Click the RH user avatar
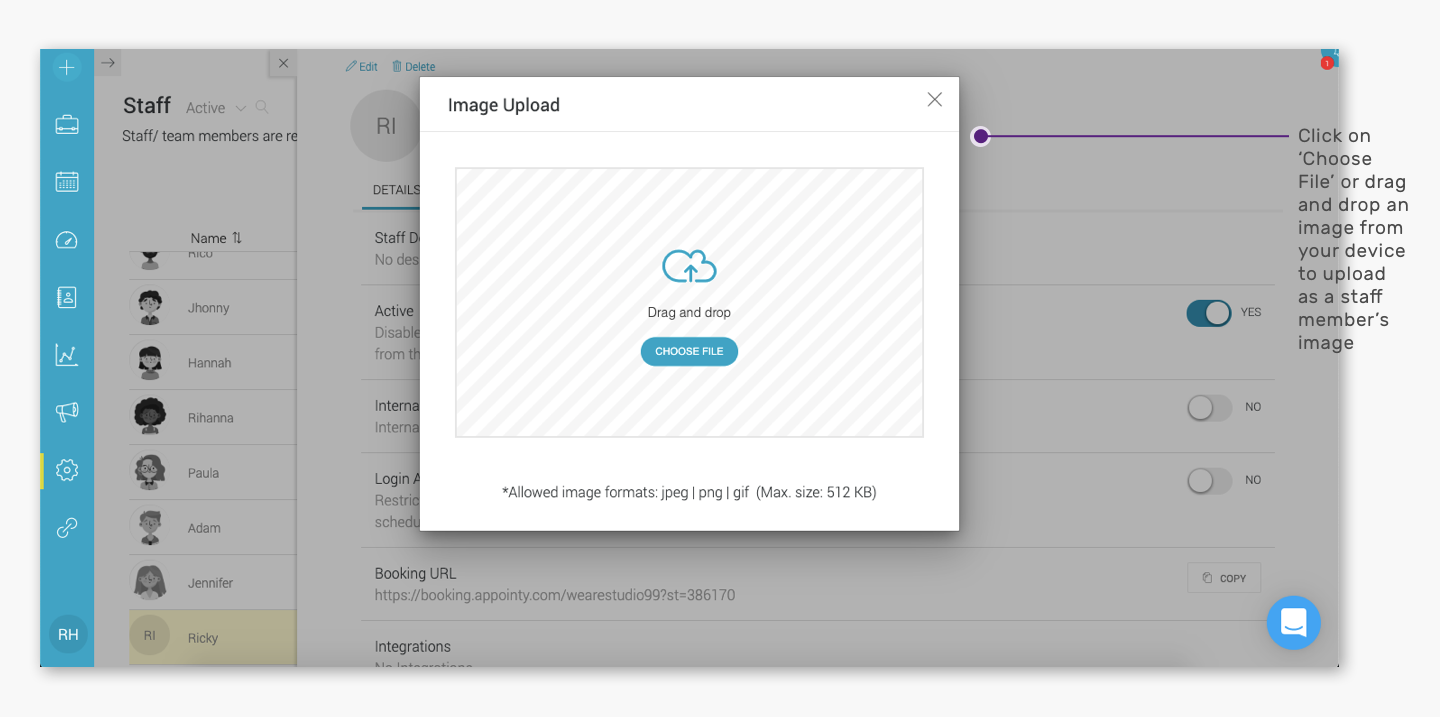 point(68,634)
